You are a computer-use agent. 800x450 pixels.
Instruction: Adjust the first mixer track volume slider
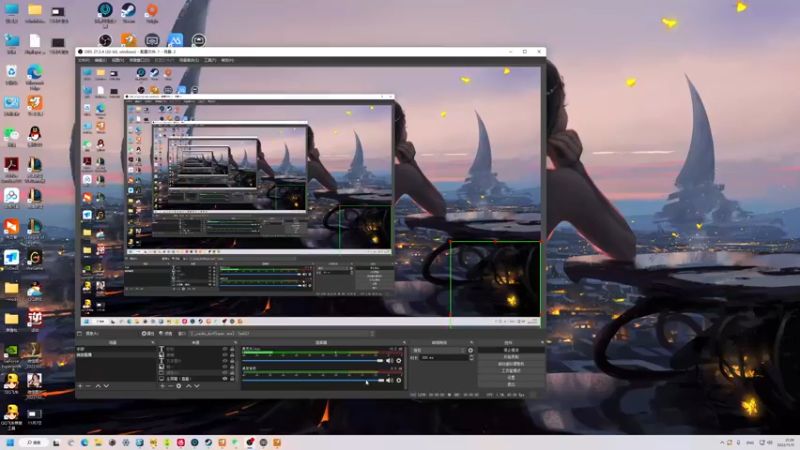[313, 360]
